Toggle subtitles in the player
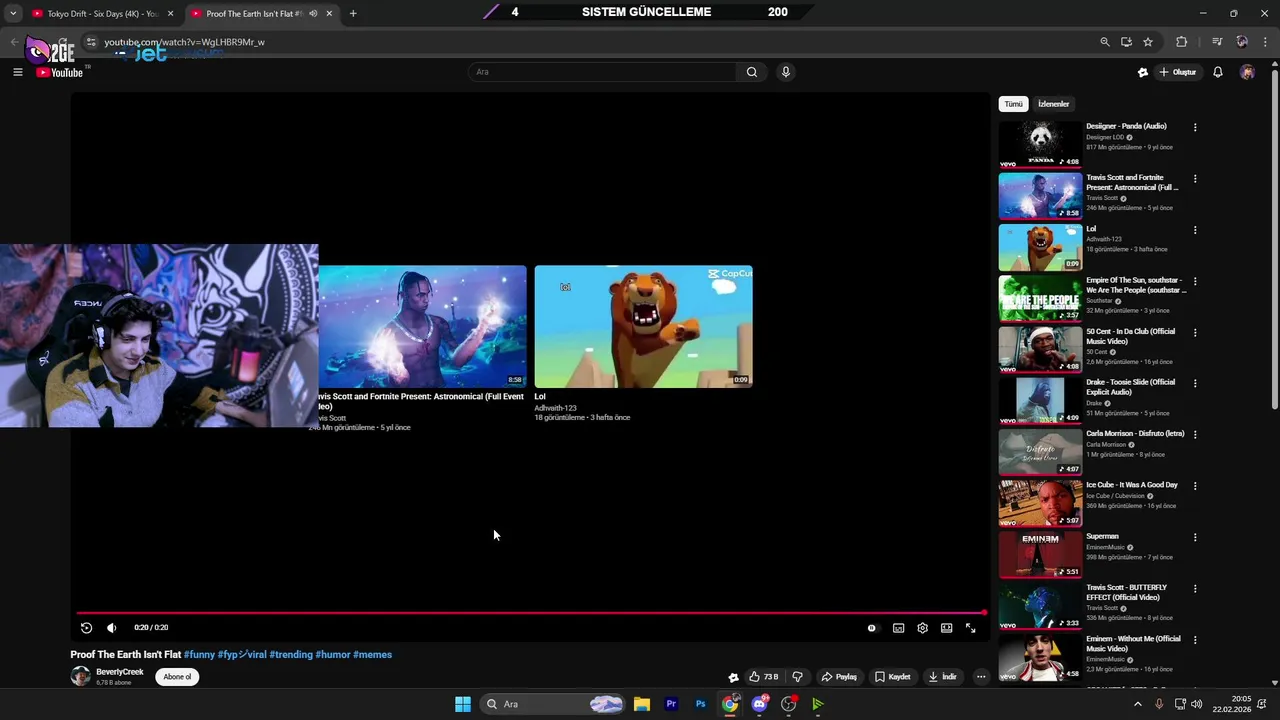This screenshot has width=1280, height=720. click(898, 628)
